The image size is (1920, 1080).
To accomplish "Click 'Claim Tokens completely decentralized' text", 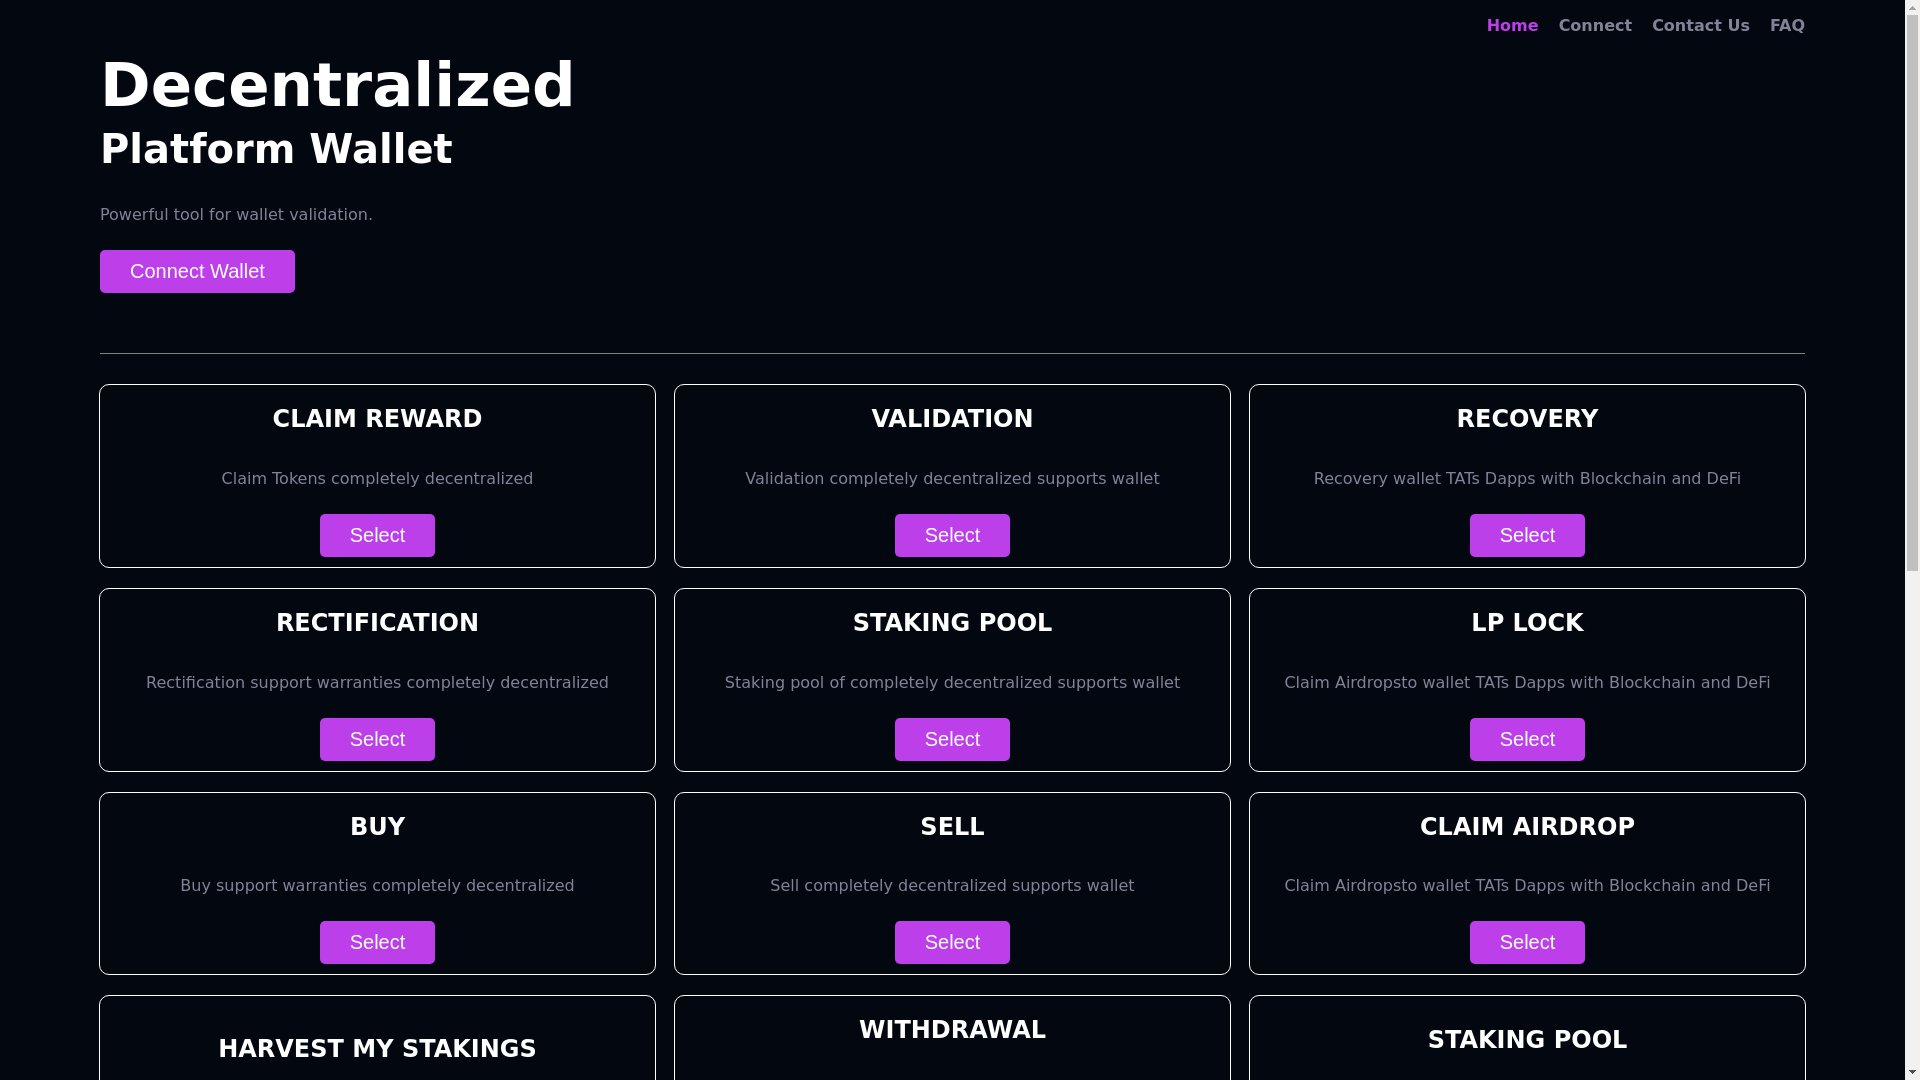I will click(377, 478).
